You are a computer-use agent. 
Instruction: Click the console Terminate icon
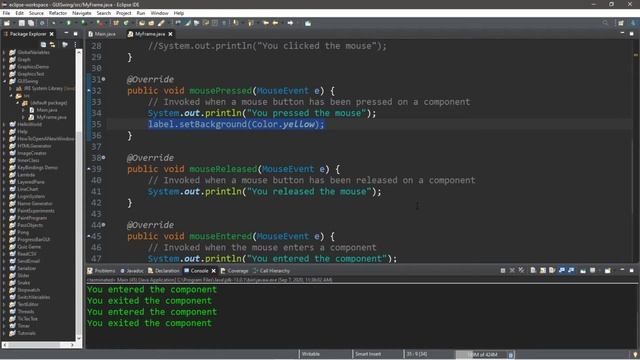[503, 270]
